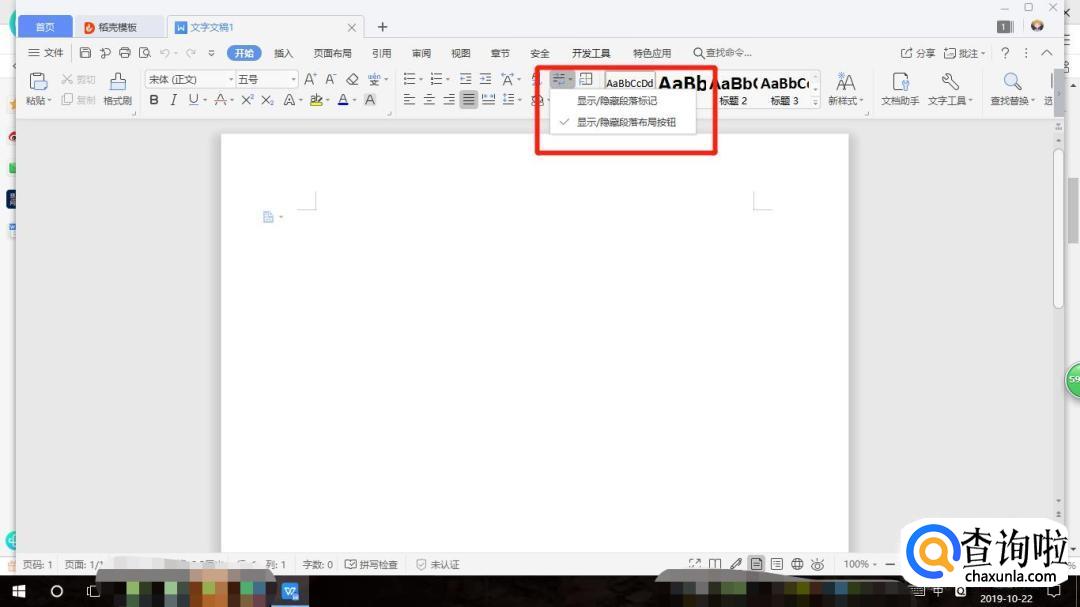The image size is (1080, 607).
Task: Add new document tab with plus button
Action: (x=382, y=27)
